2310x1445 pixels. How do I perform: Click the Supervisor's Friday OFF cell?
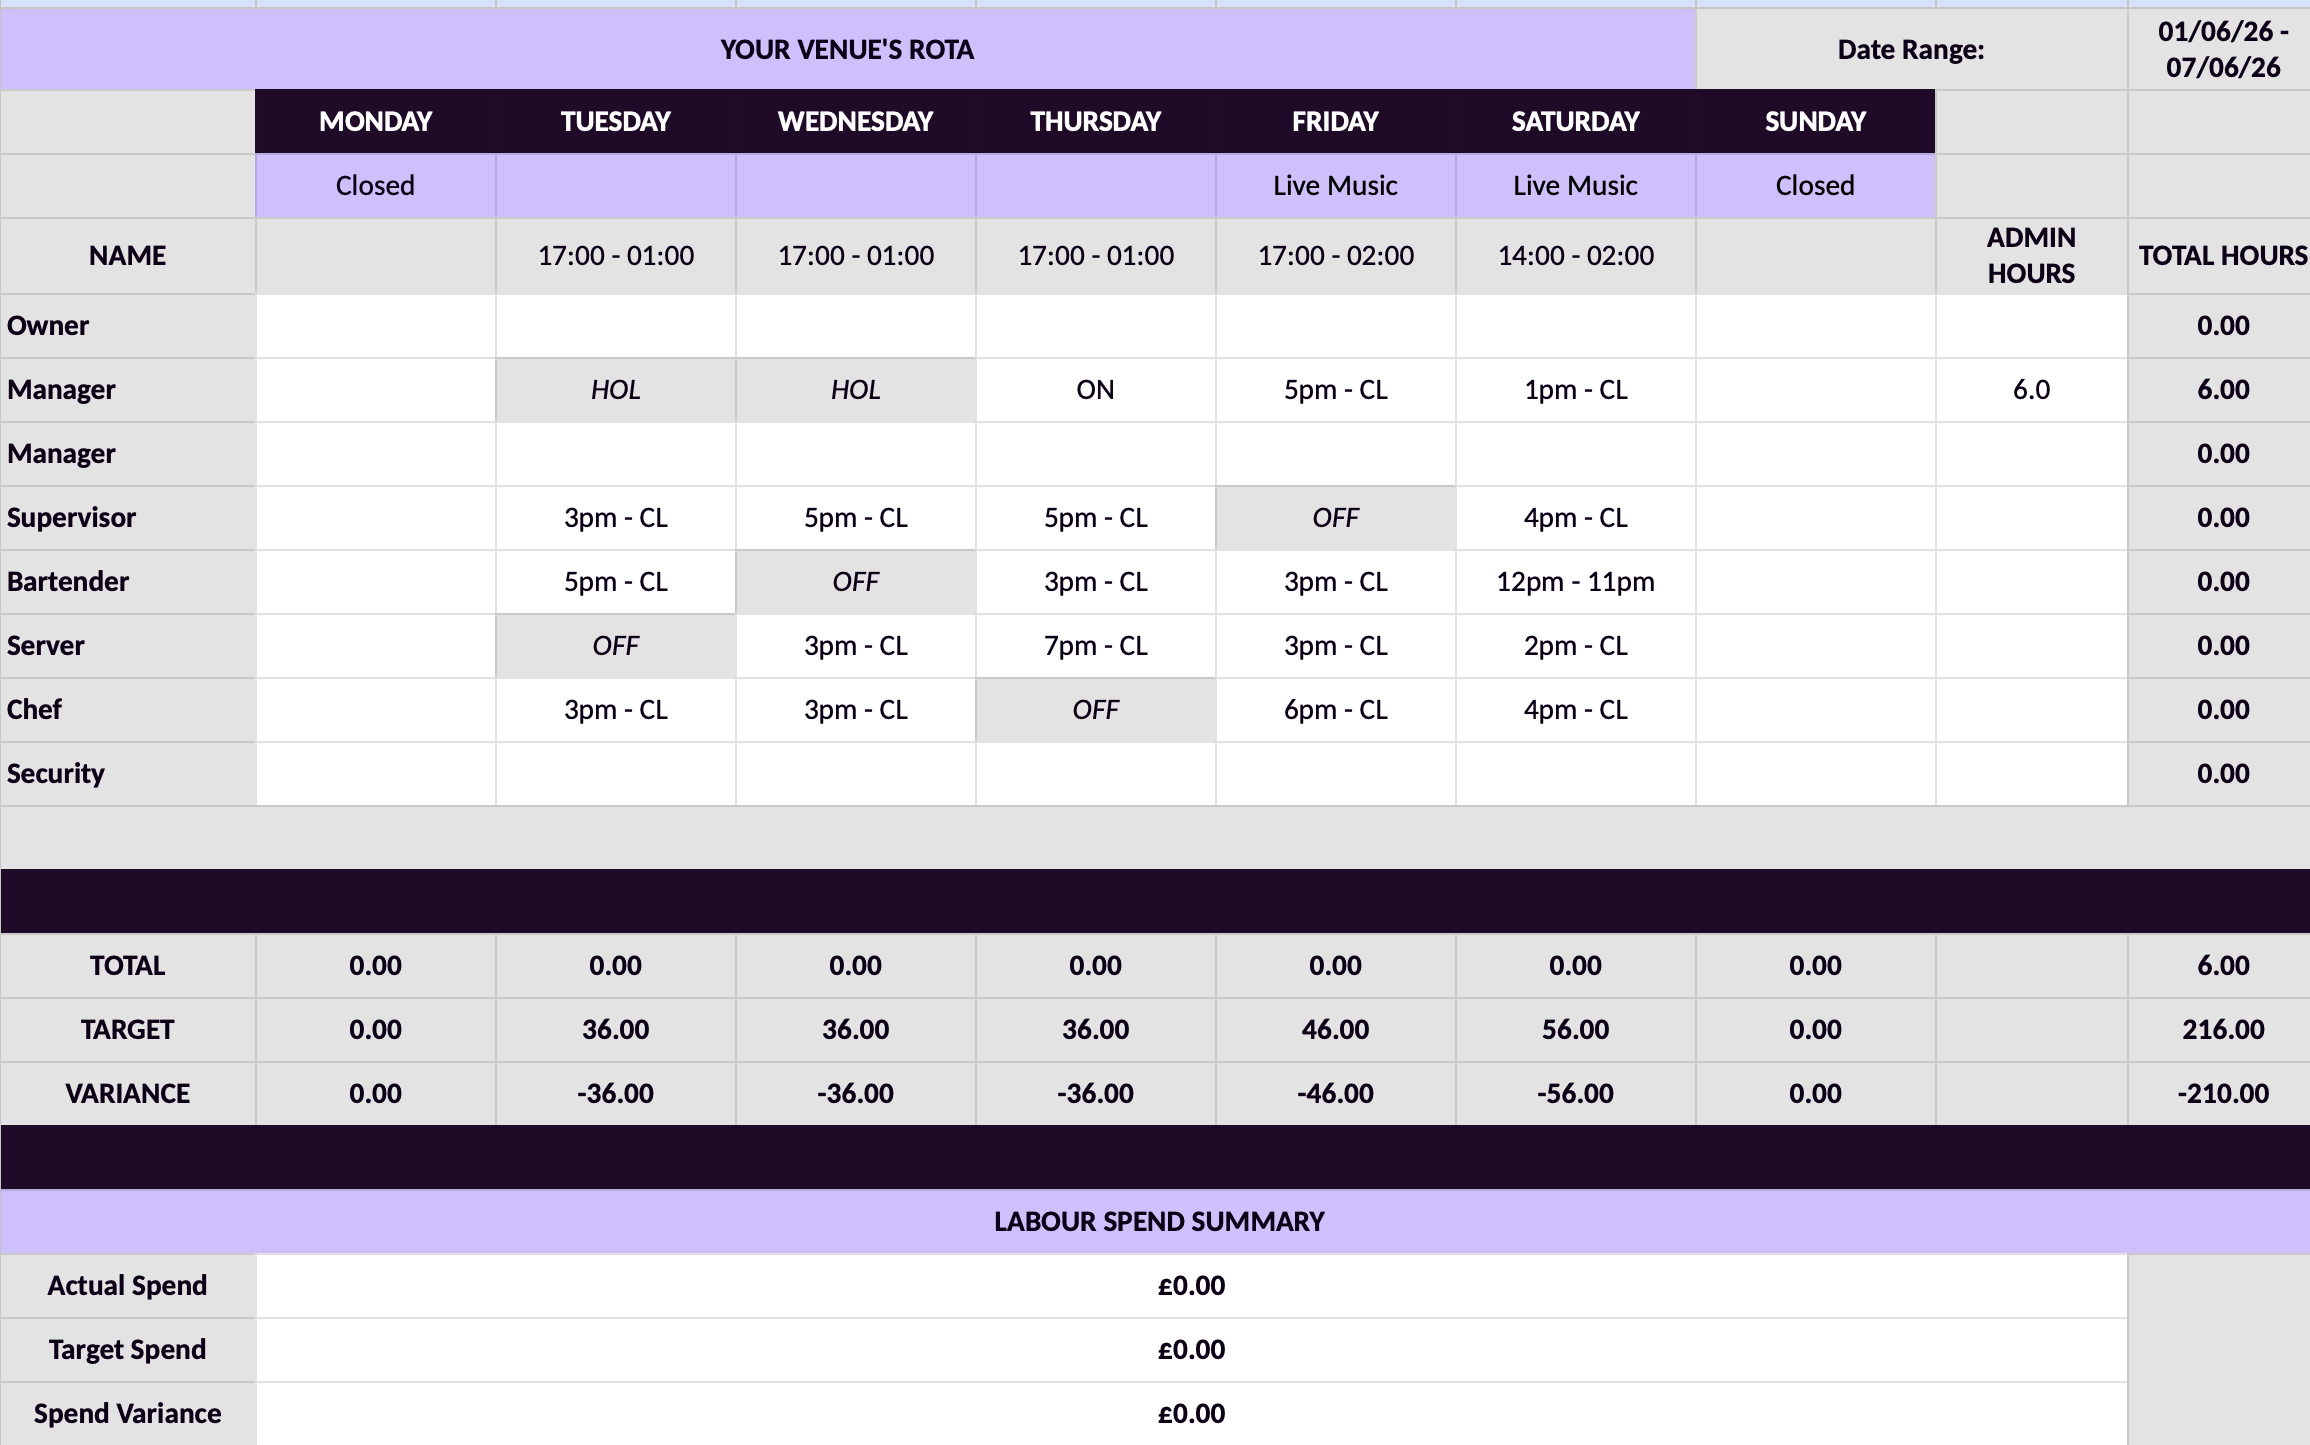click(1335, 518)
